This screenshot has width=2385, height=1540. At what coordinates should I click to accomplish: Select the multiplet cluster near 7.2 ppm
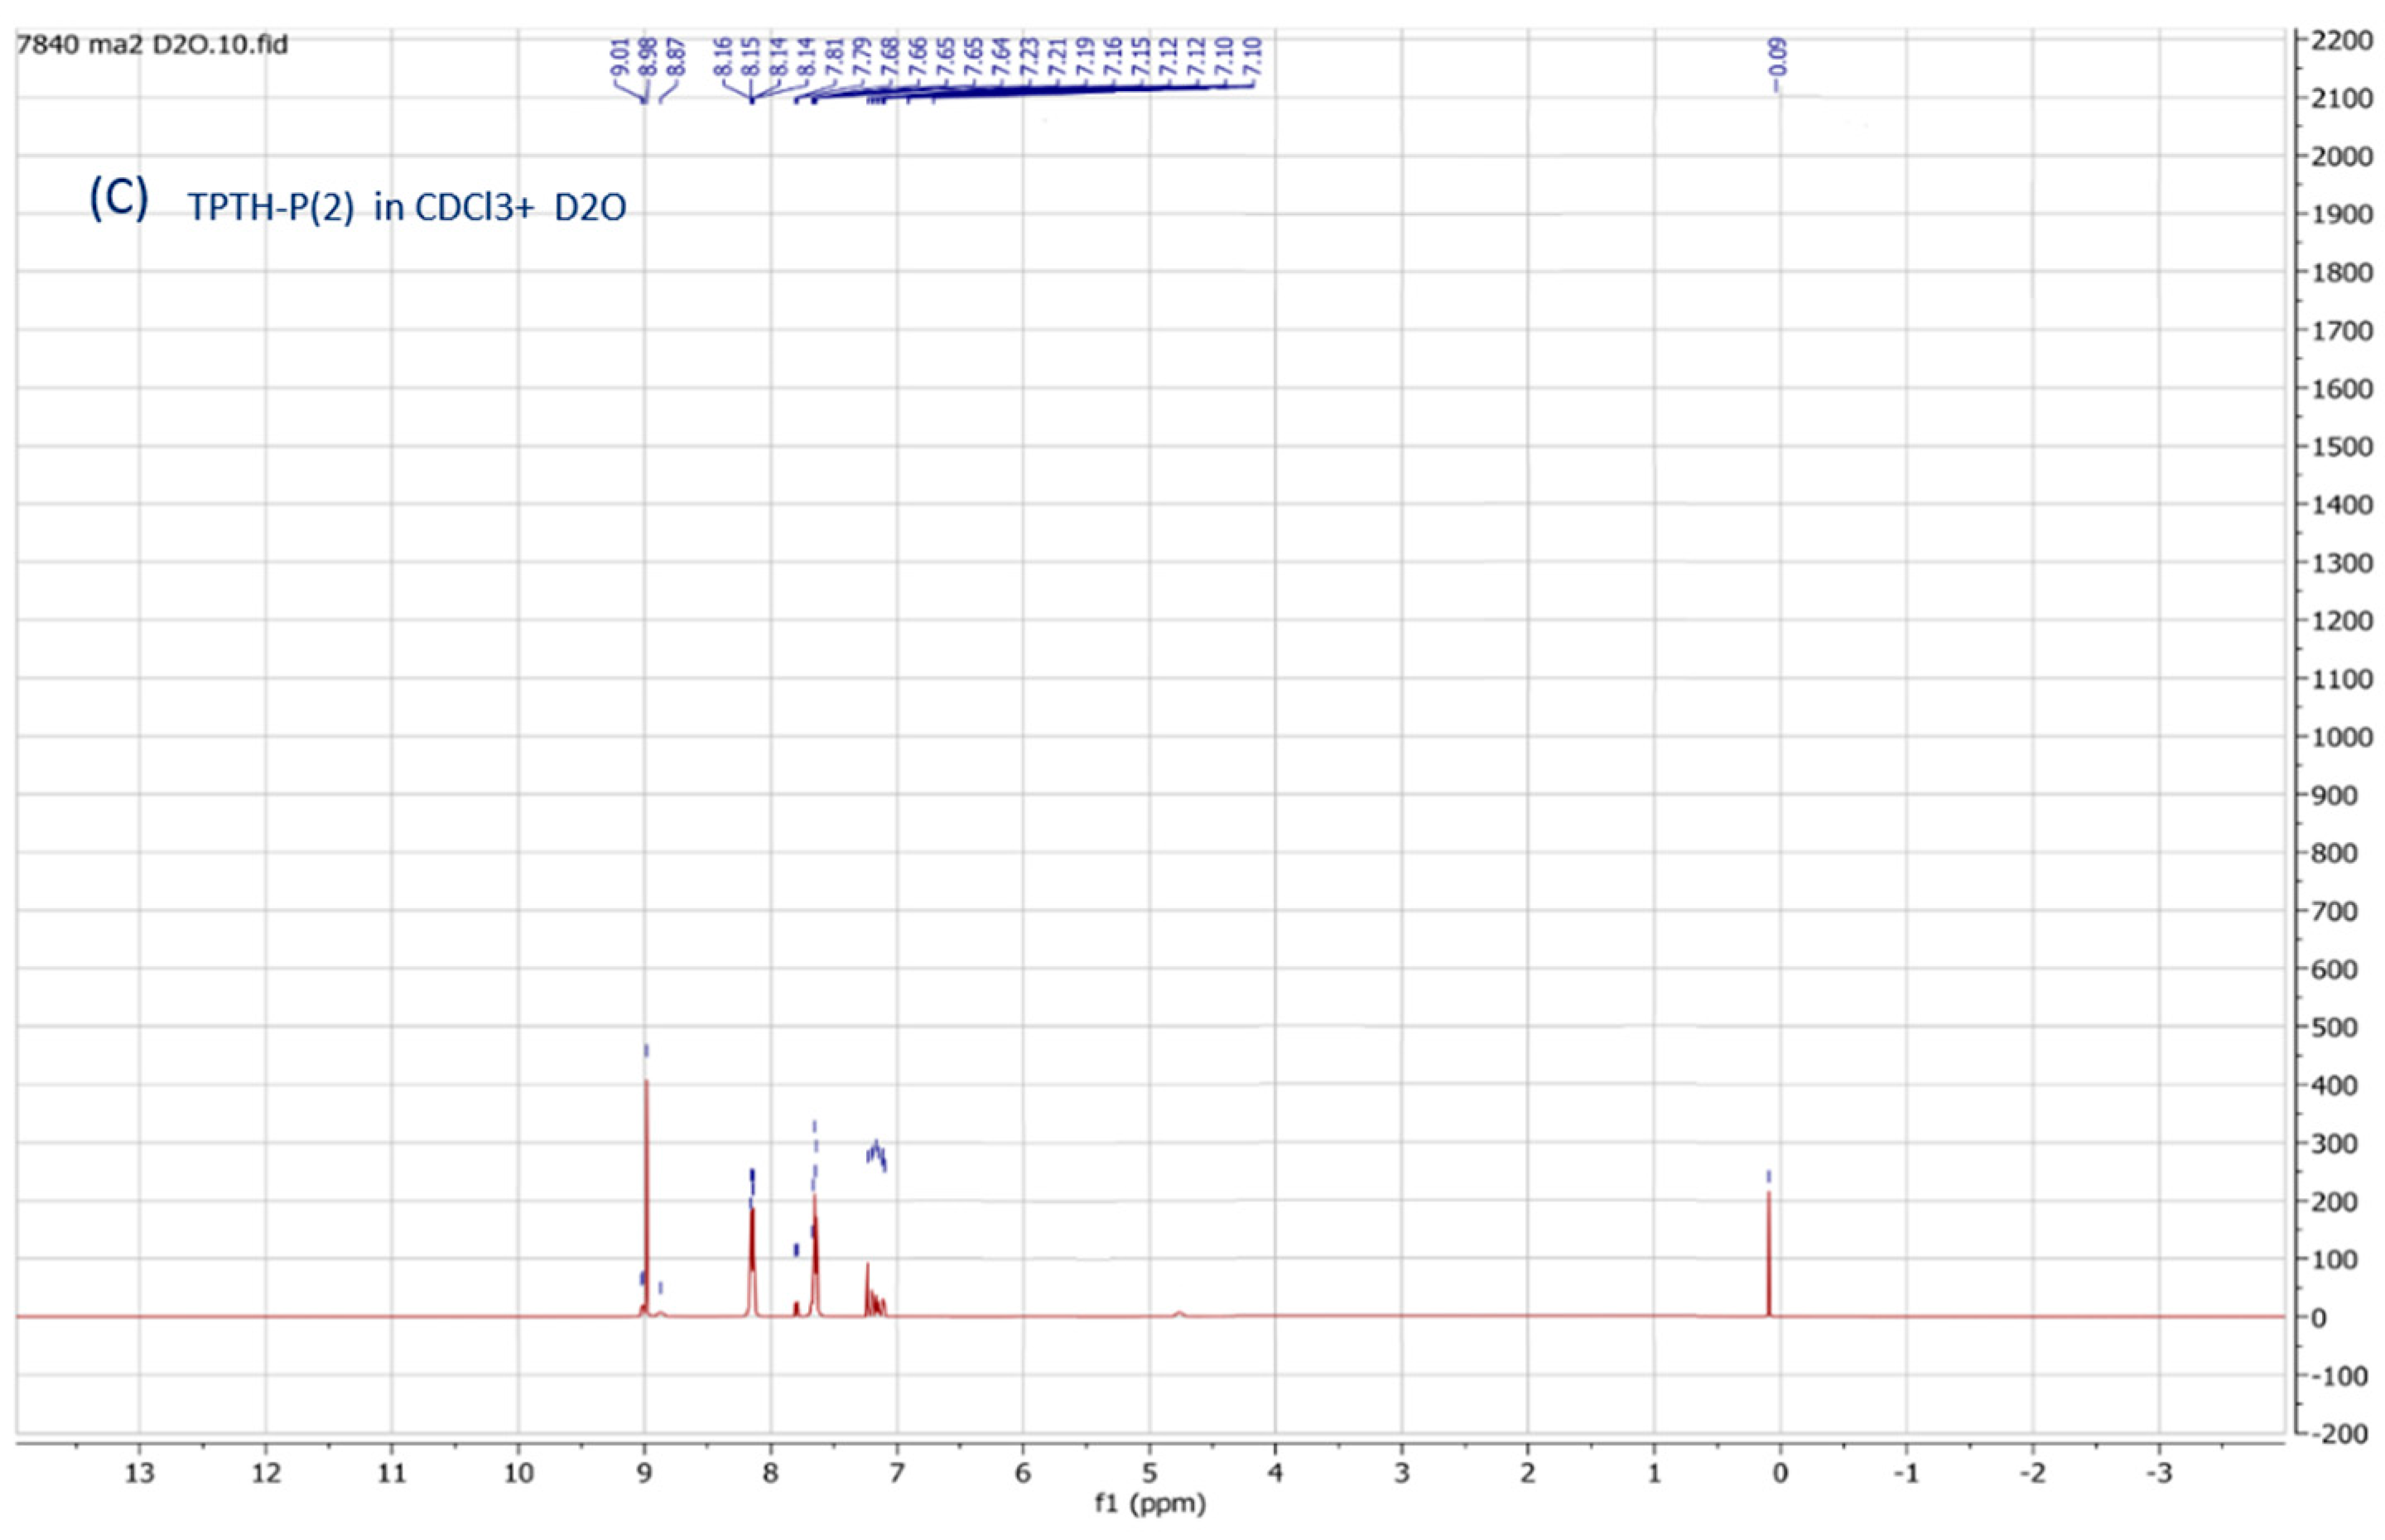click(875, 1290)
